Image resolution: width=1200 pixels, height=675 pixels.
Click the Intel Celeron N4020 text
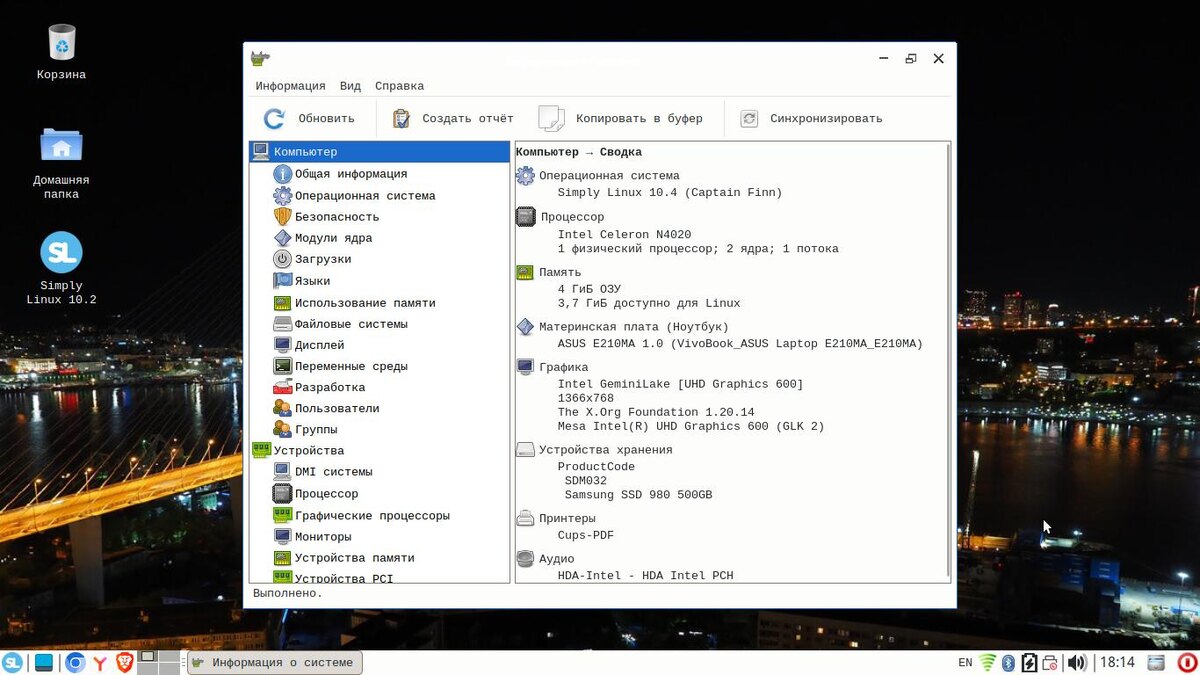(x=624, y=235)
